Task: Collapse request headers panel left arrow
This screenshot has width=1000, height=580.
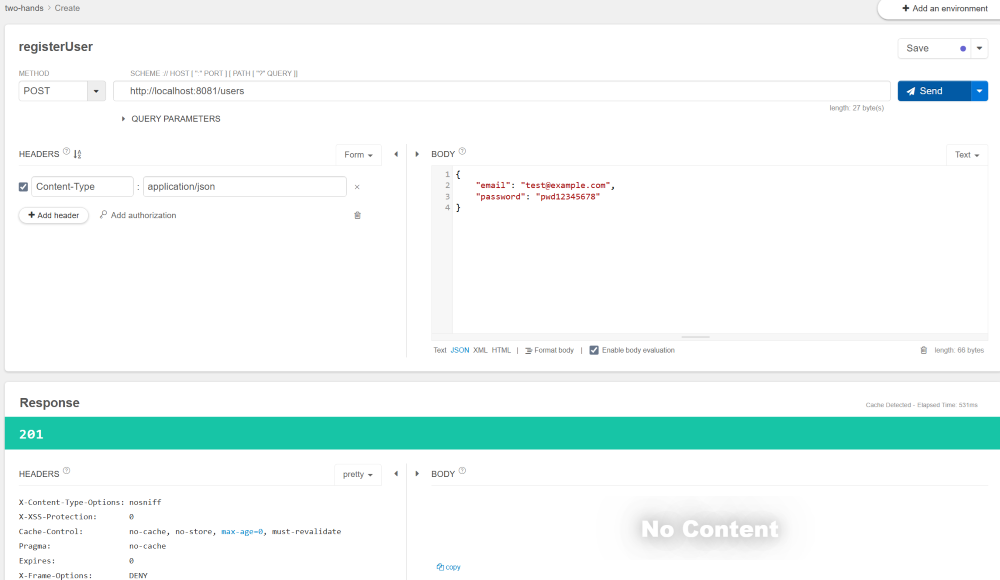Action: coord(396,154)
